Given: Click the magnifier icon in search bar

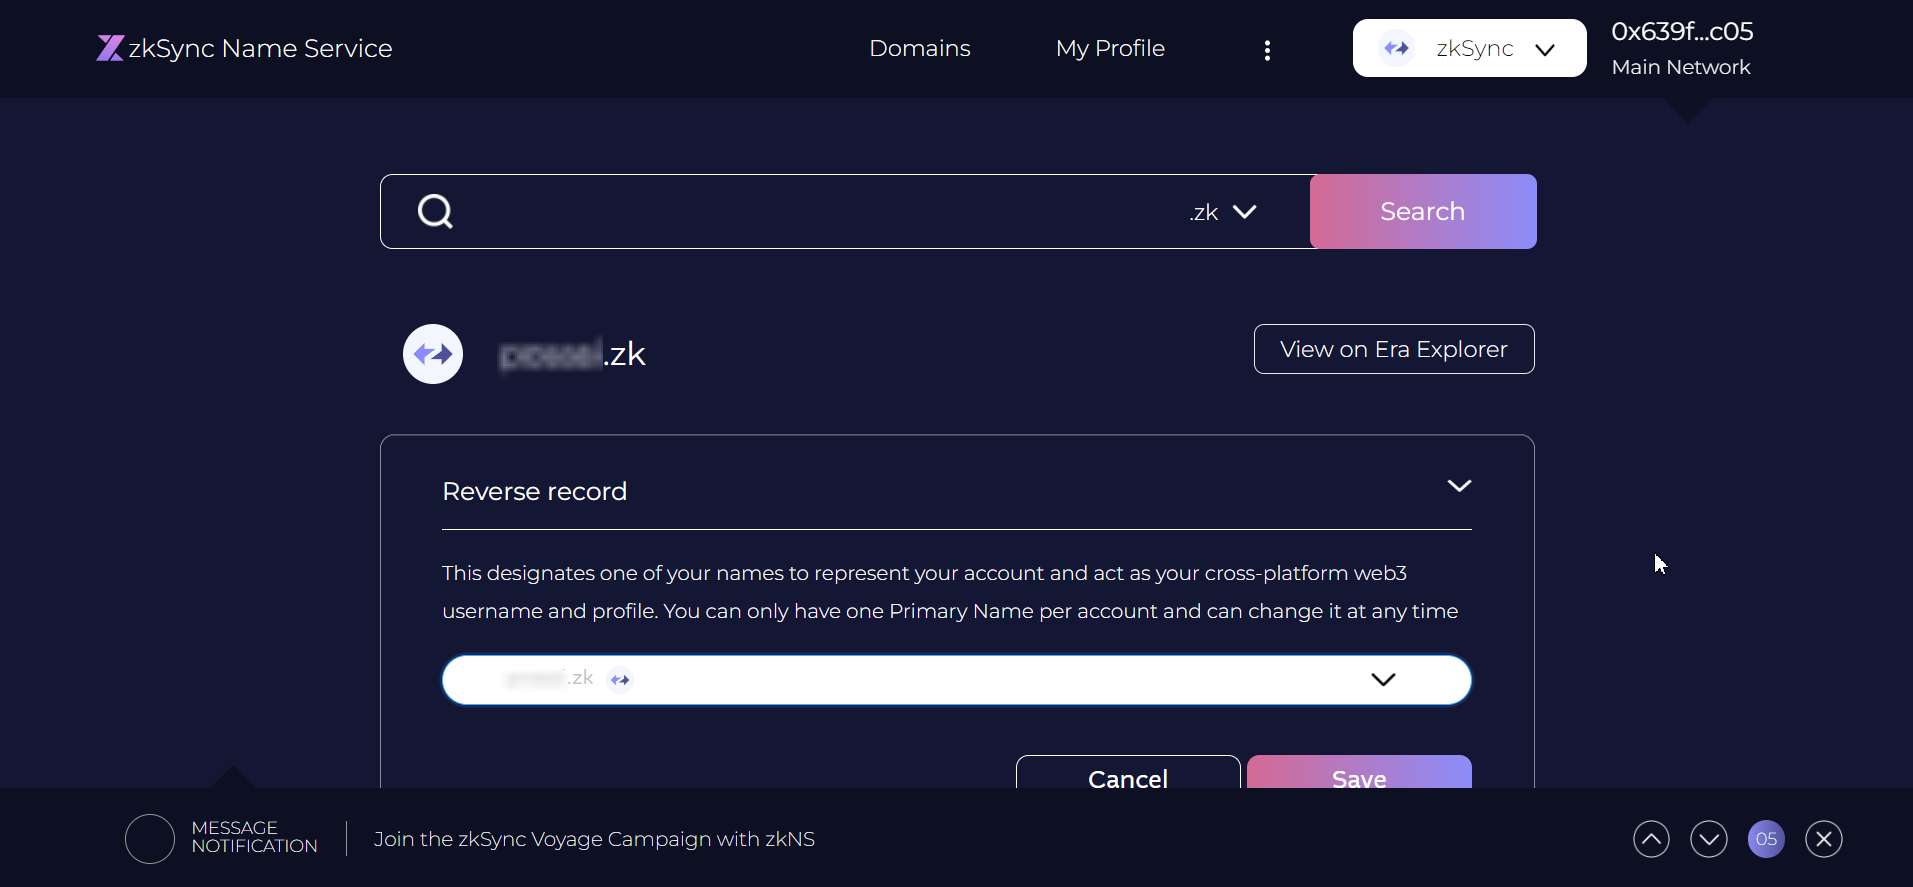Looking at the screenshot, I should coord(435,211).
